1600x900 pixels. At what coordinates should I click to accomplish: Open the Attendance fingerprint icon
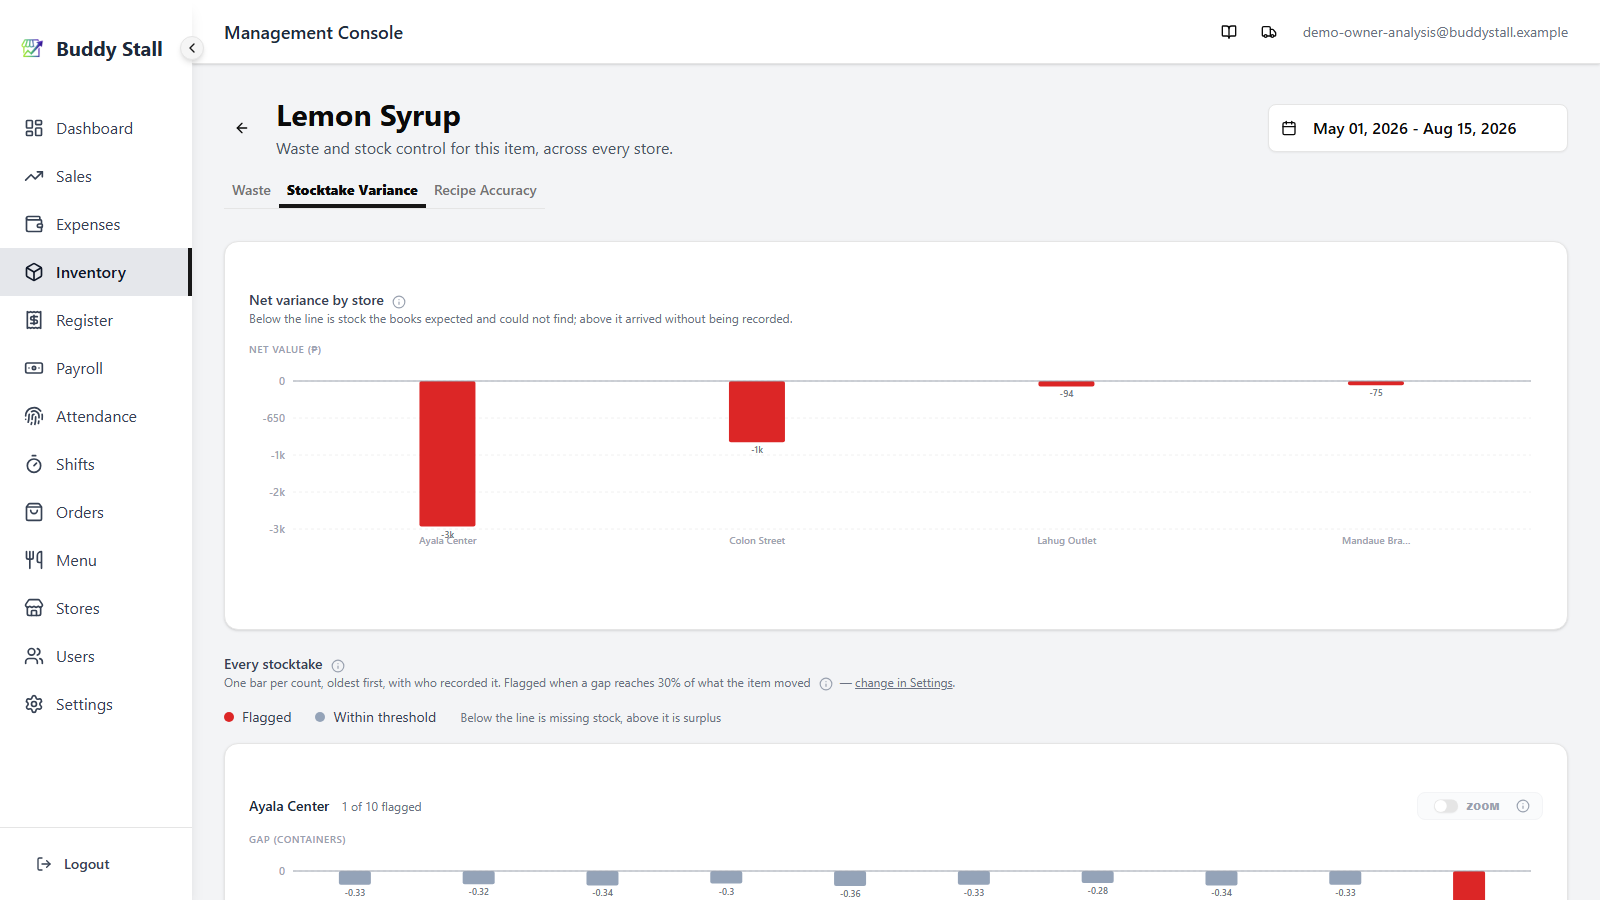34,416
